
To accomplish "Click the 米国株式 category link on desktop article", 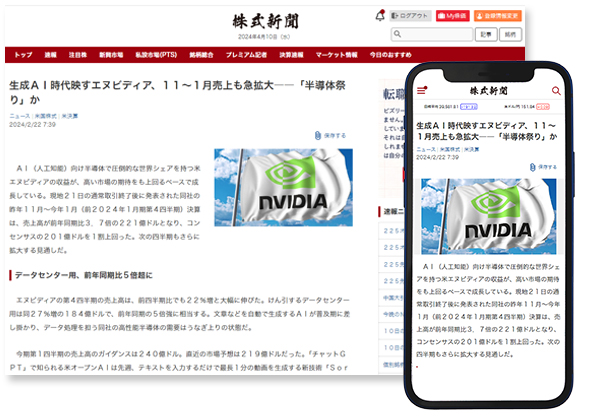I will coord(46,116).
